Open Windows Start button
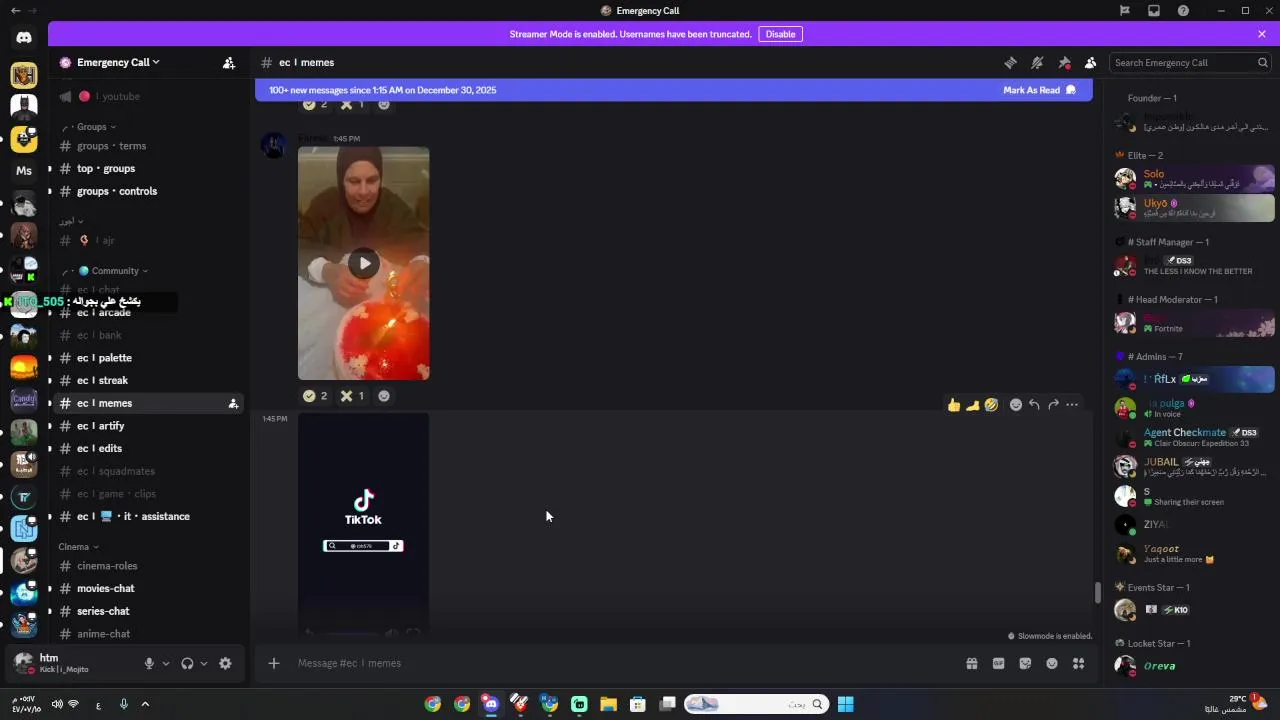The height and width of the screenshot is (720, 1280). tap(846, 704)
